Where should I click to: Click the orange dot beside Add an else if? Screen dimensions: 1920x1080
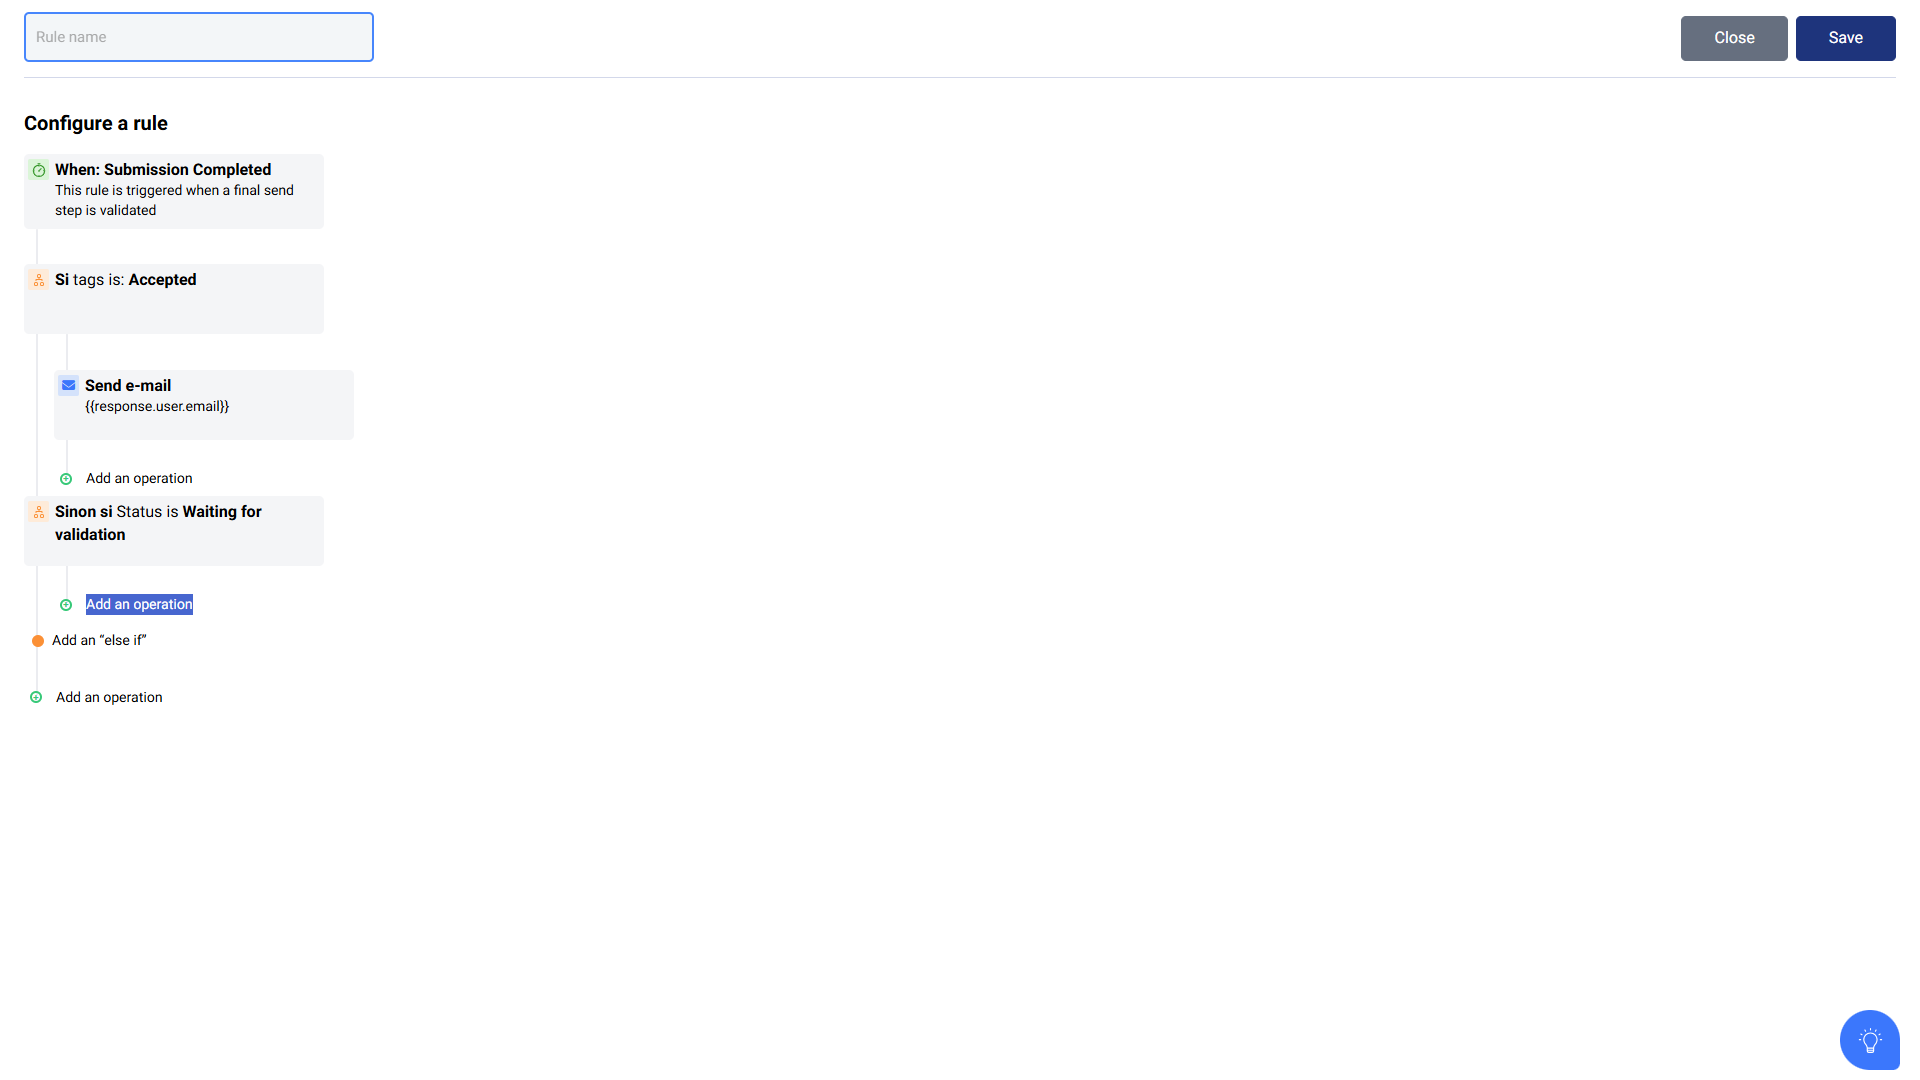pyautogui.click(x=38, y=641)
